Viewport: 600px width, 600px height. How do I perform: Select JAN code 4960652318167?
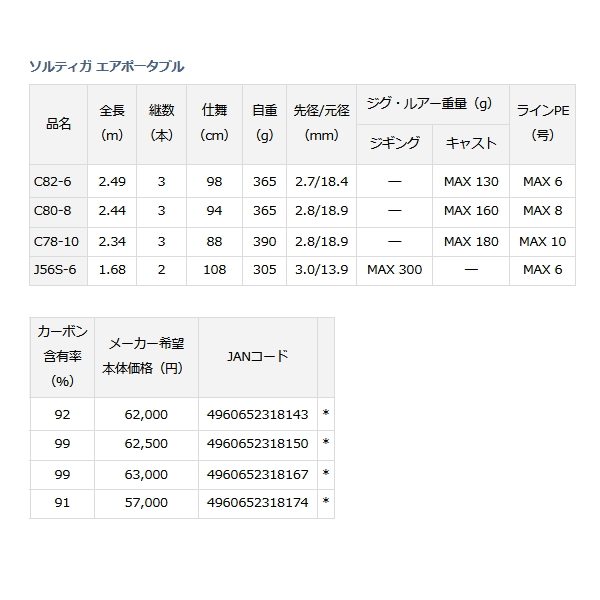258,474
